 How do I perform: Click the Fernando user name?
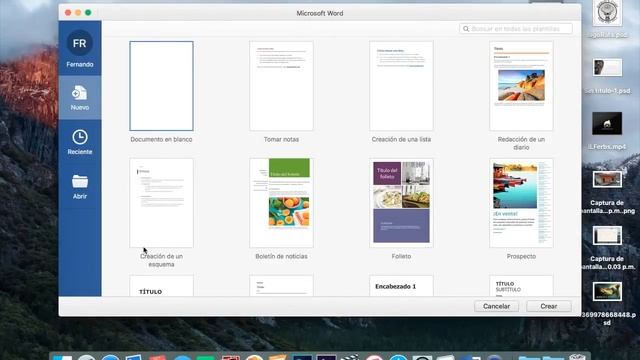point(80,64)
